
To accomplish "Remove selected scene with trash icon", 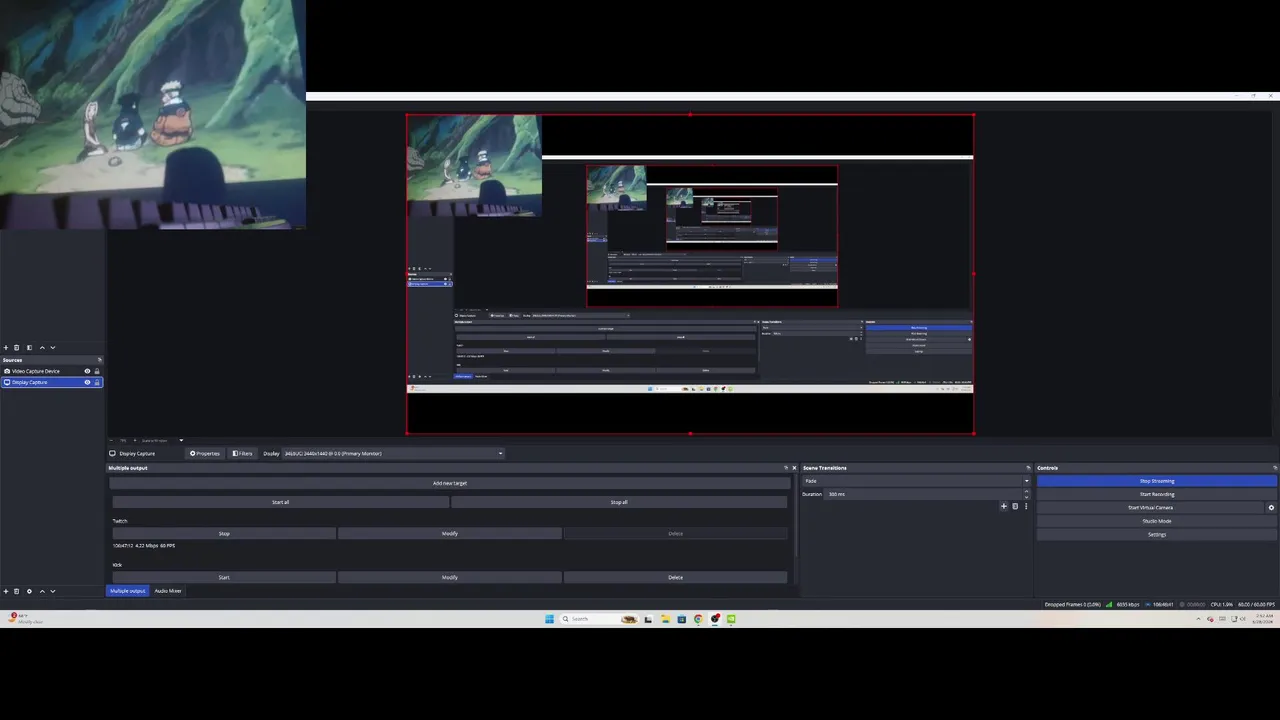I will click(x=16, y=348).
